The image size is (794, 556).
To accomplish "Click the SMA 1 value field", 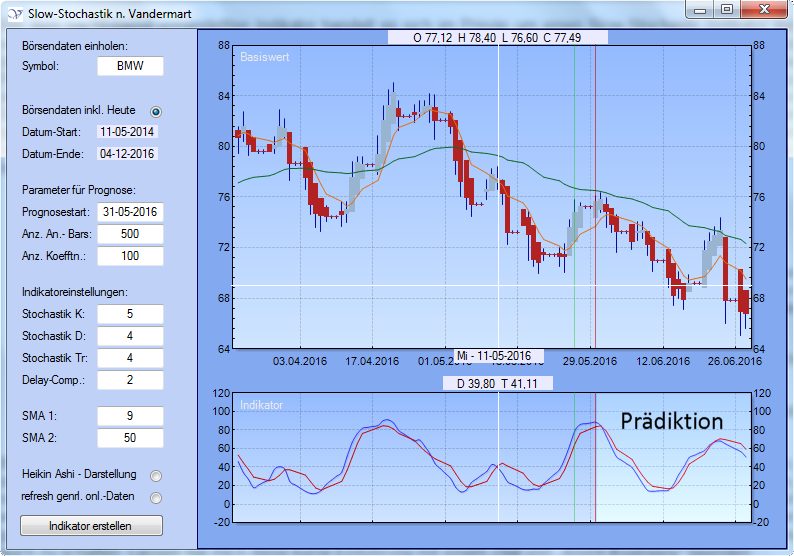I will pyautogui.click(x=130, y=415).
